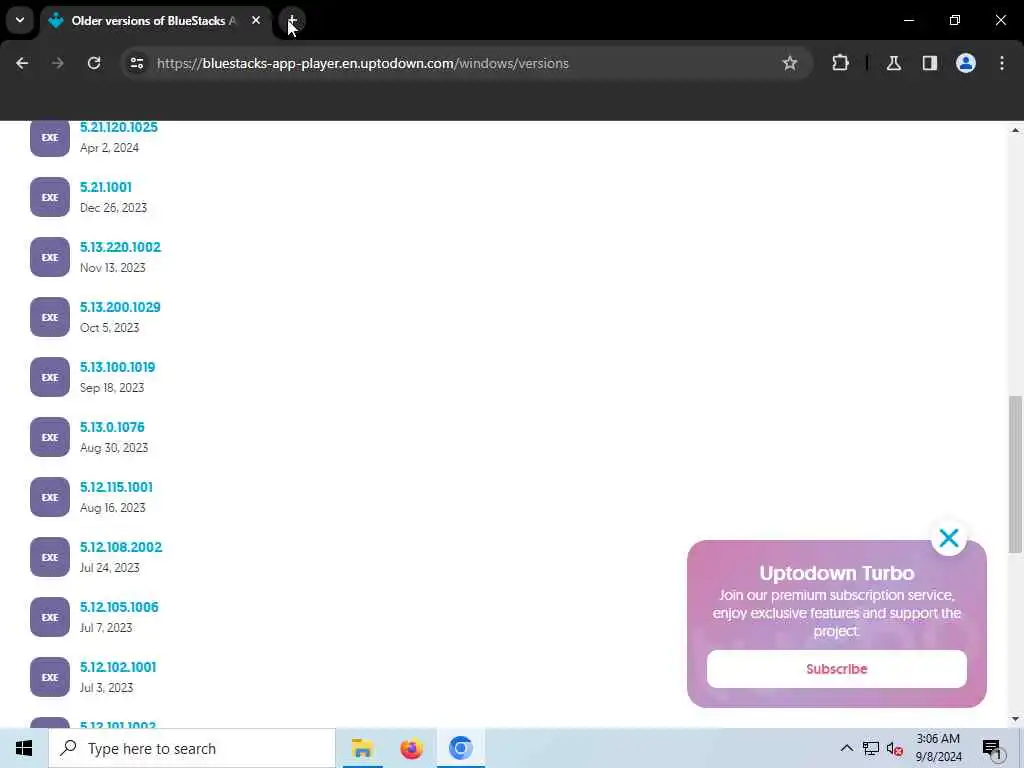
Task: View site information icon in address bar
Action: pyautogui.click(x=136, y=63)
